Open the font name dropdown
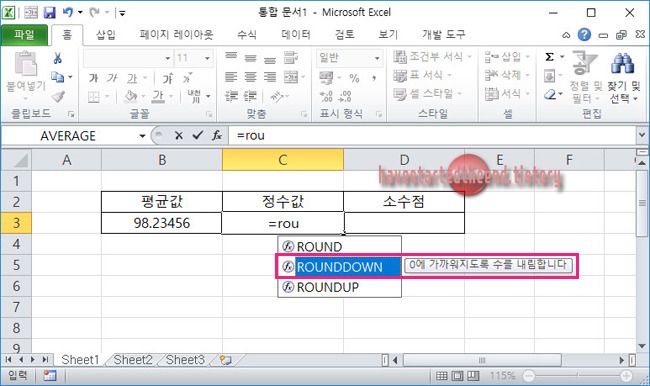 (167, 58)
